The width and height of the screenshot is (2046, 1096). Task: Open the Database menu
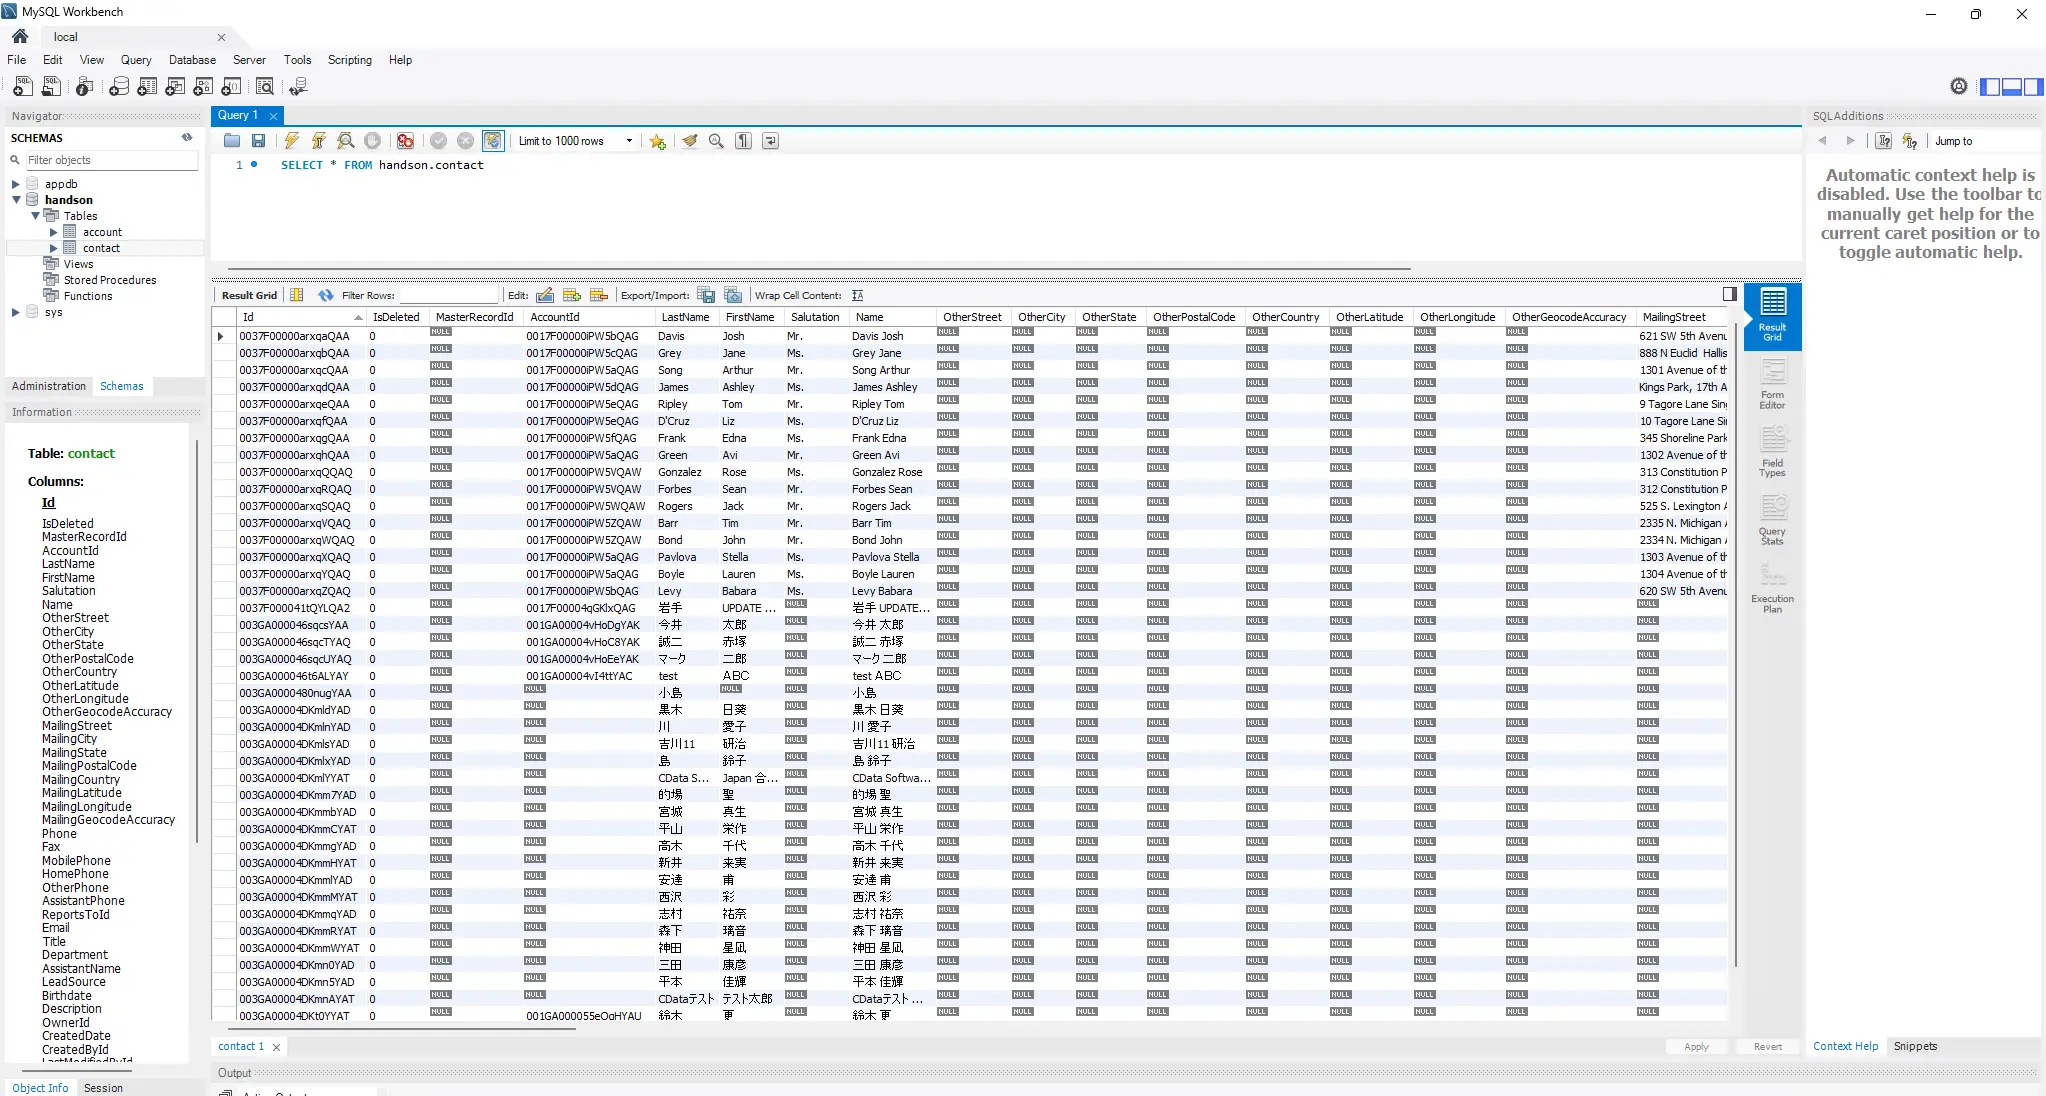[192, 60]
